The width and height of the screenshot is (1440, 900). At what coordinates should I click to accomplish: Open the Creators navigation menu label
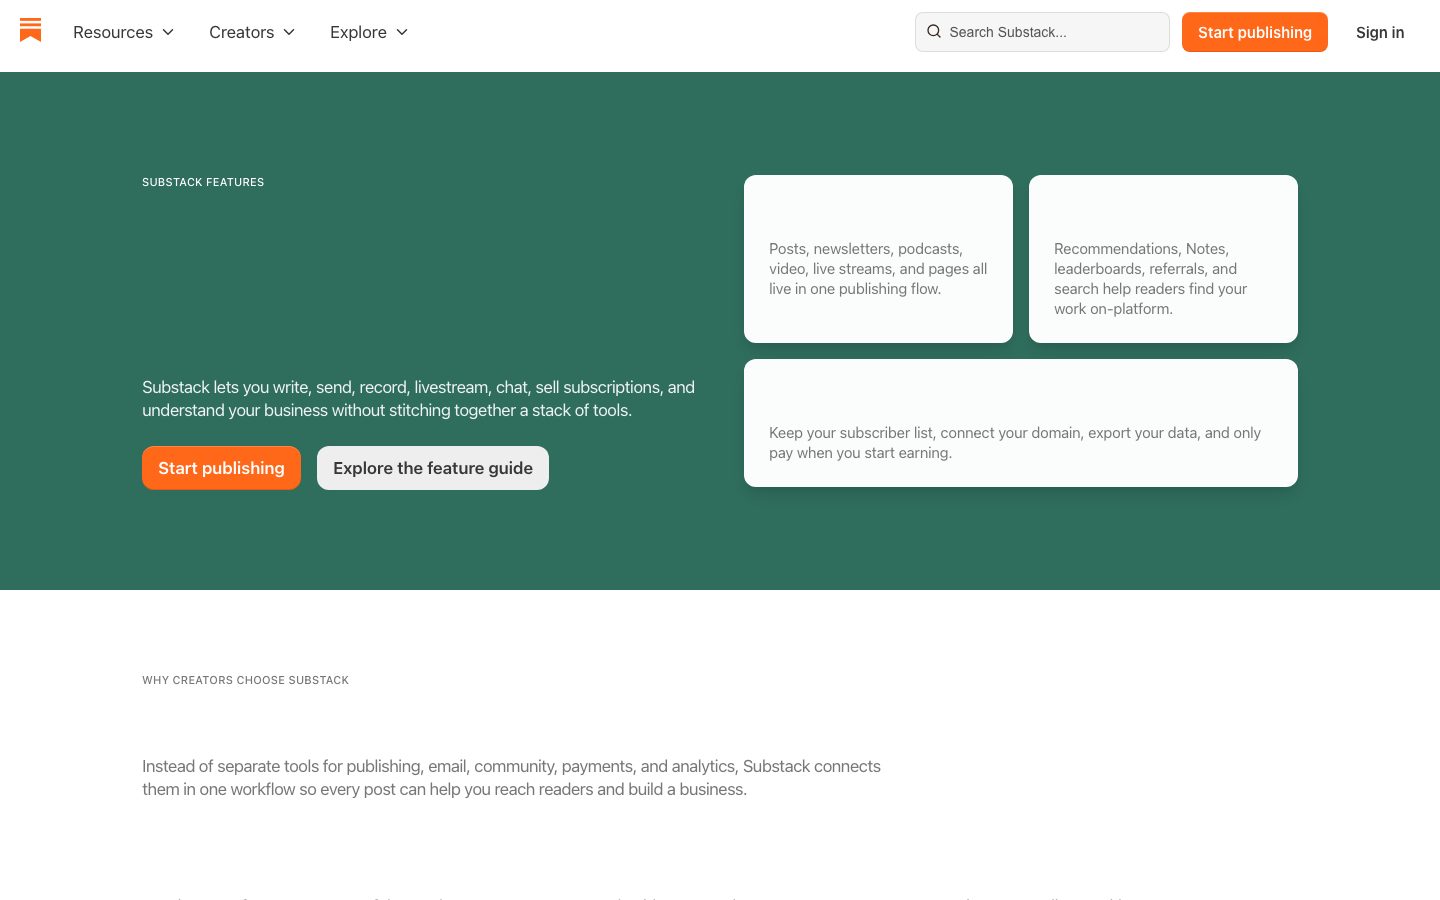tap(241, 32)
